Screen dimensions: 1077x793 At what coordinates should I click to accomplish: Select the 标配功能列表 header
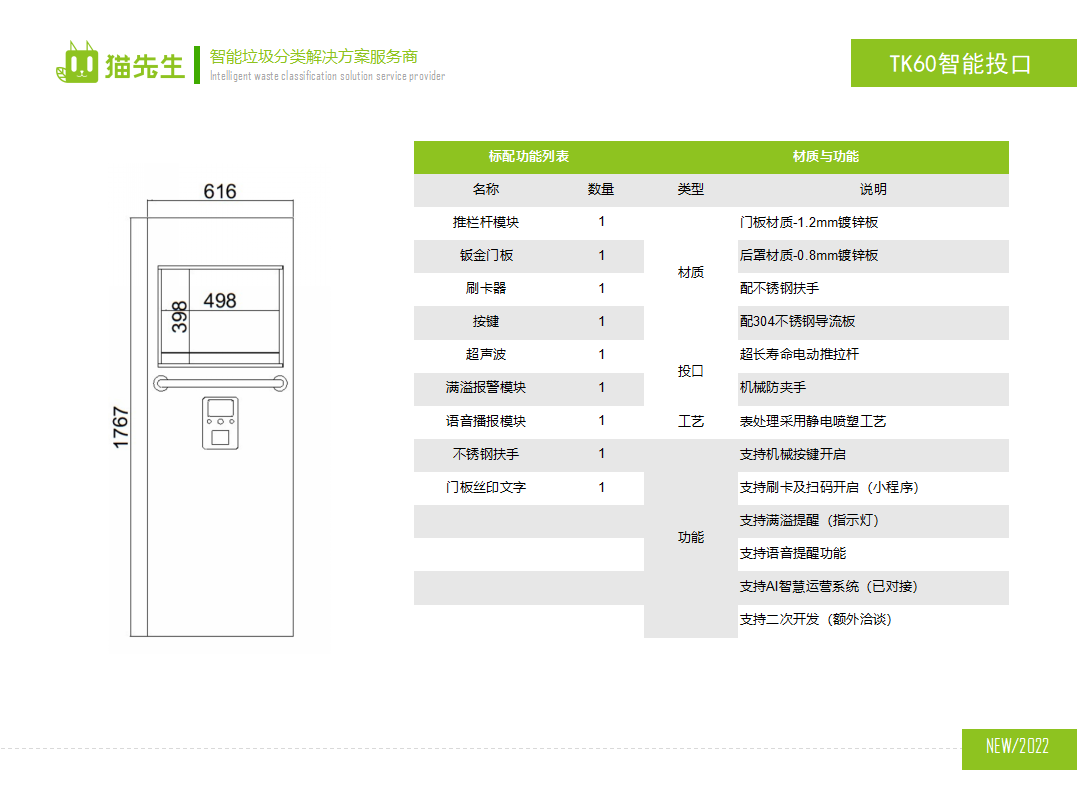coord(529,157)
